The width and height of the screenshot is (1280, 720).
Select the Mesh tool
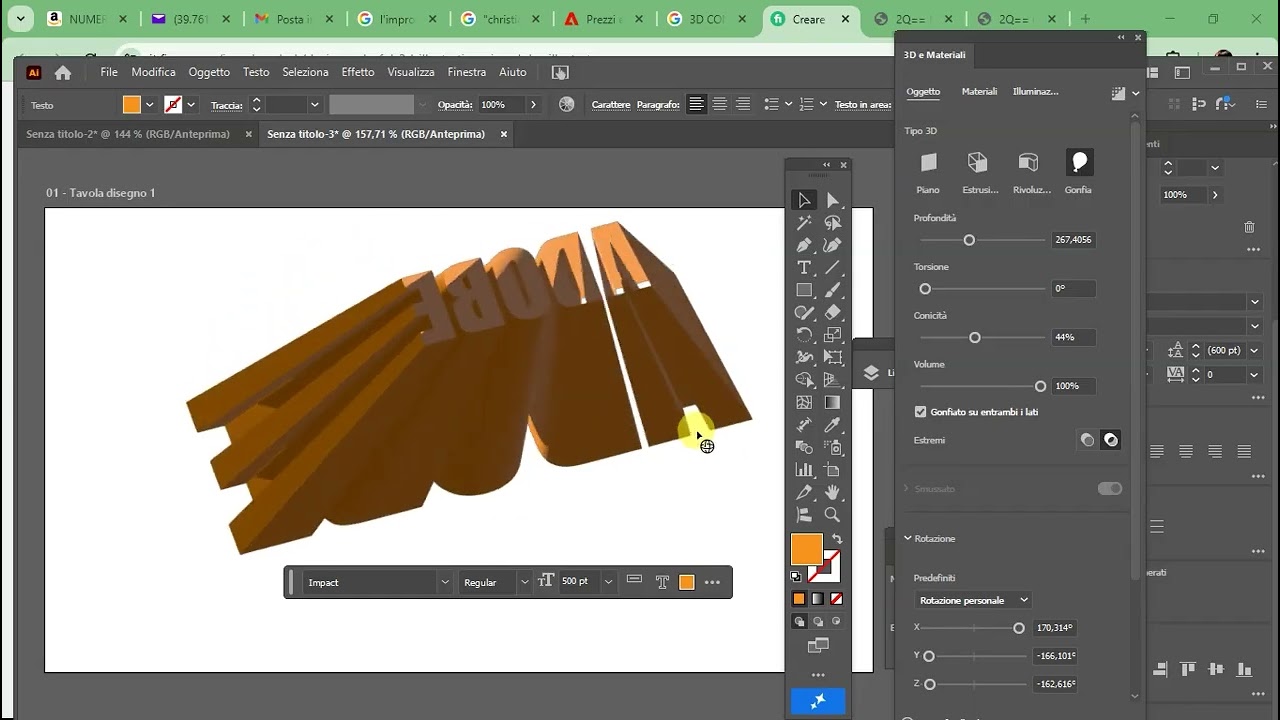(x=804, y=403)
